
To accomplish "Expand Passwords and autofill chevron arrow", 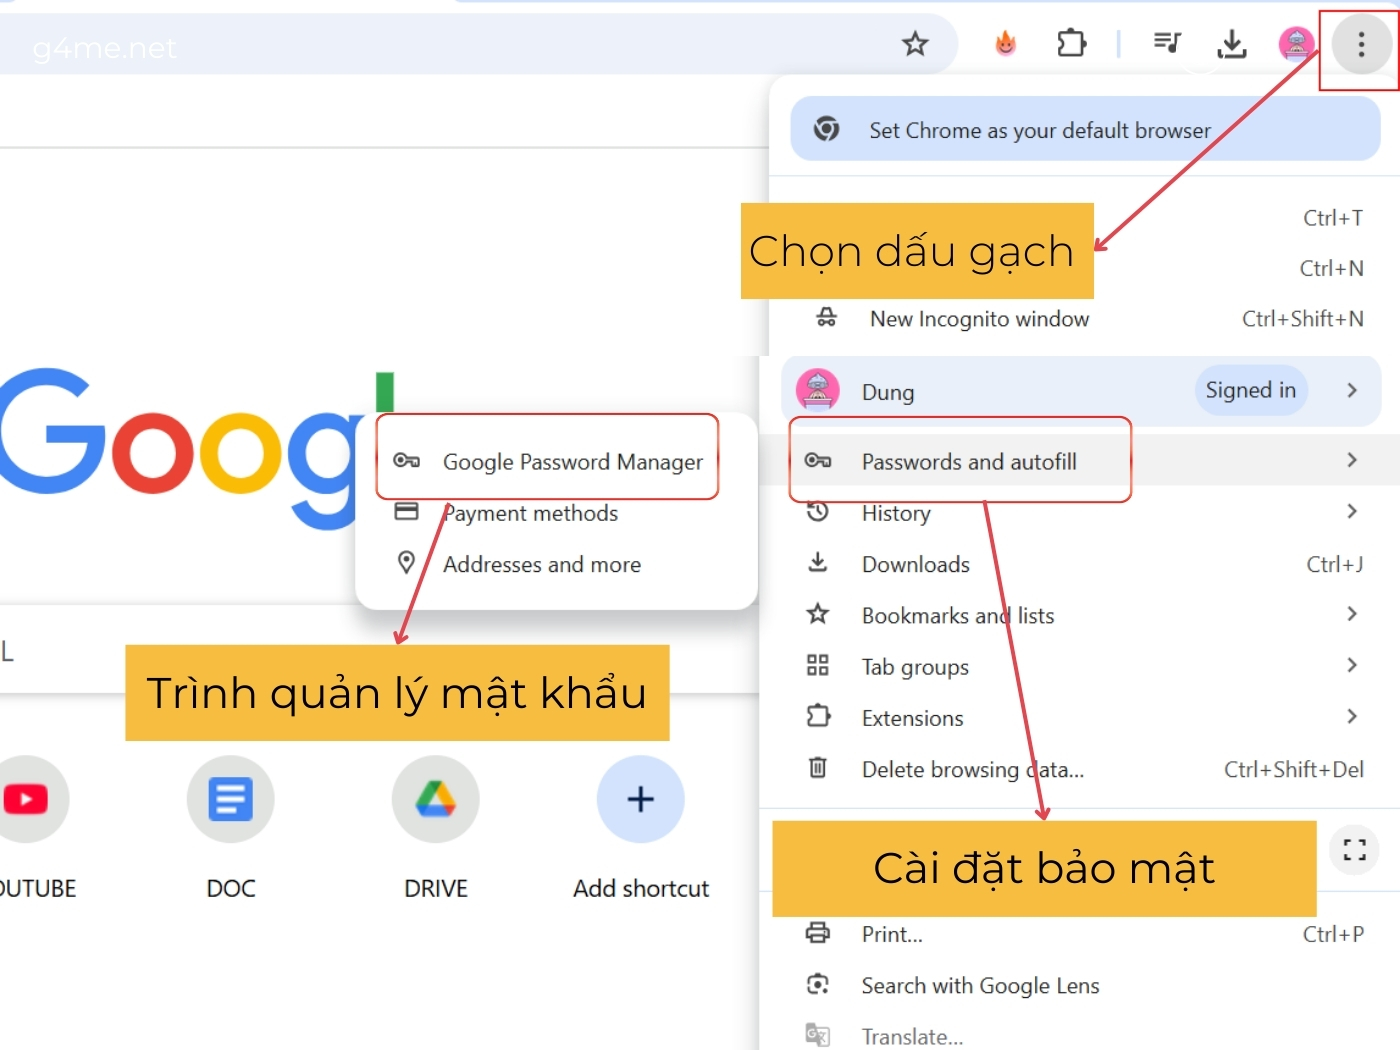I will coord(1352,460).
